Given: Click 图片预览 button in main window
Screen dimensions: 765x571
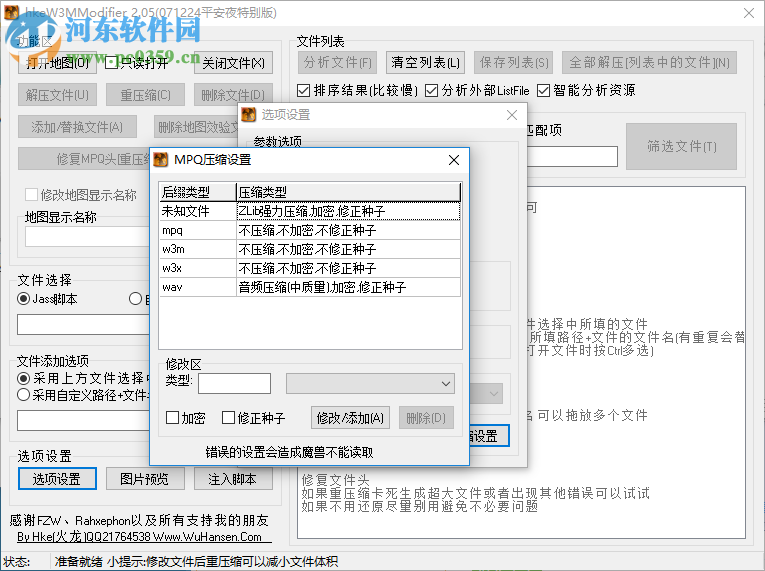Looking at the screenshot, I should [145, 479].
